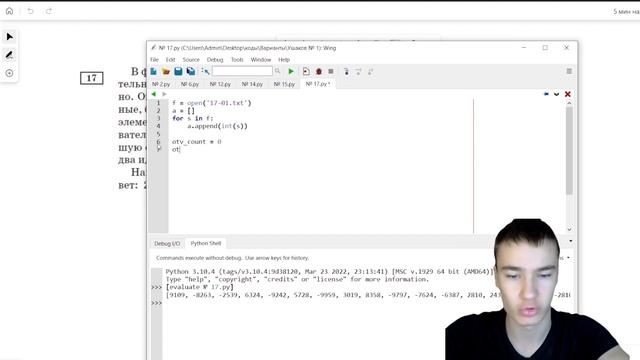Switch to the Debug I/O panel tab
Image resolution: width=640 pixels, height=360 pixels.
pos(167,243)
